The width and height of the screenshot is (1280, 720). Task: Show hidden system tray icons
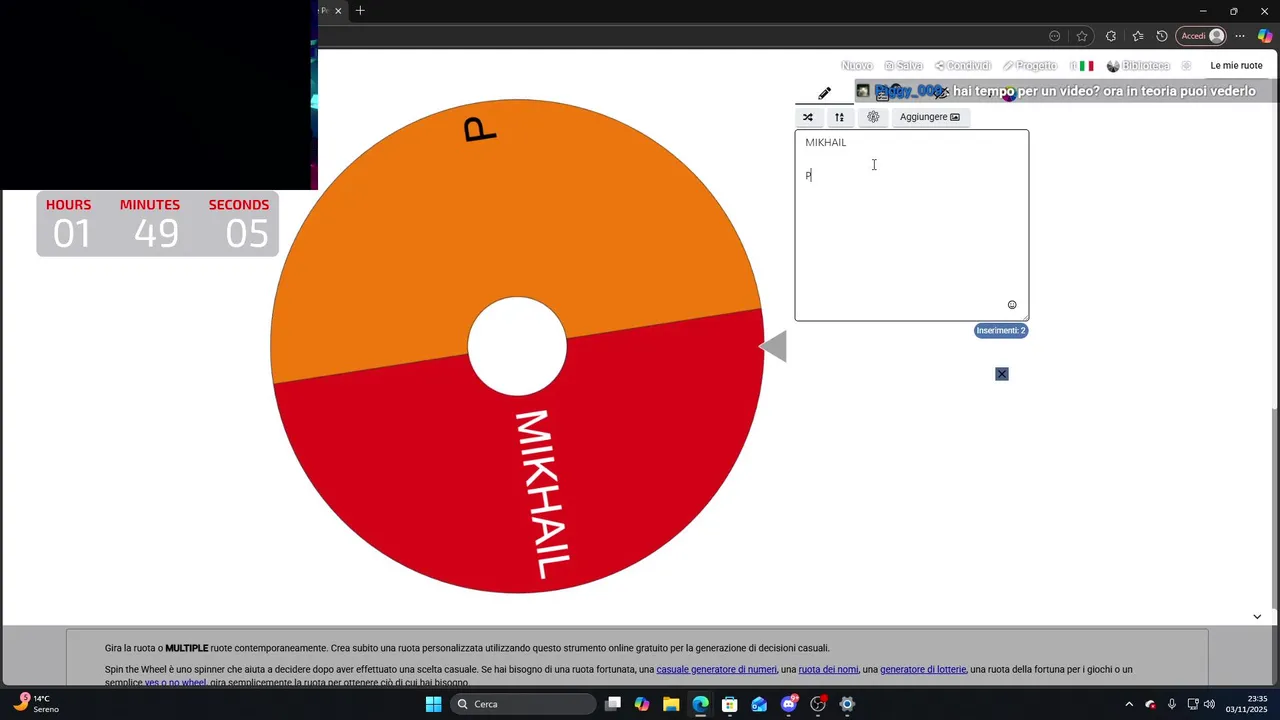tap(1129, 704)
